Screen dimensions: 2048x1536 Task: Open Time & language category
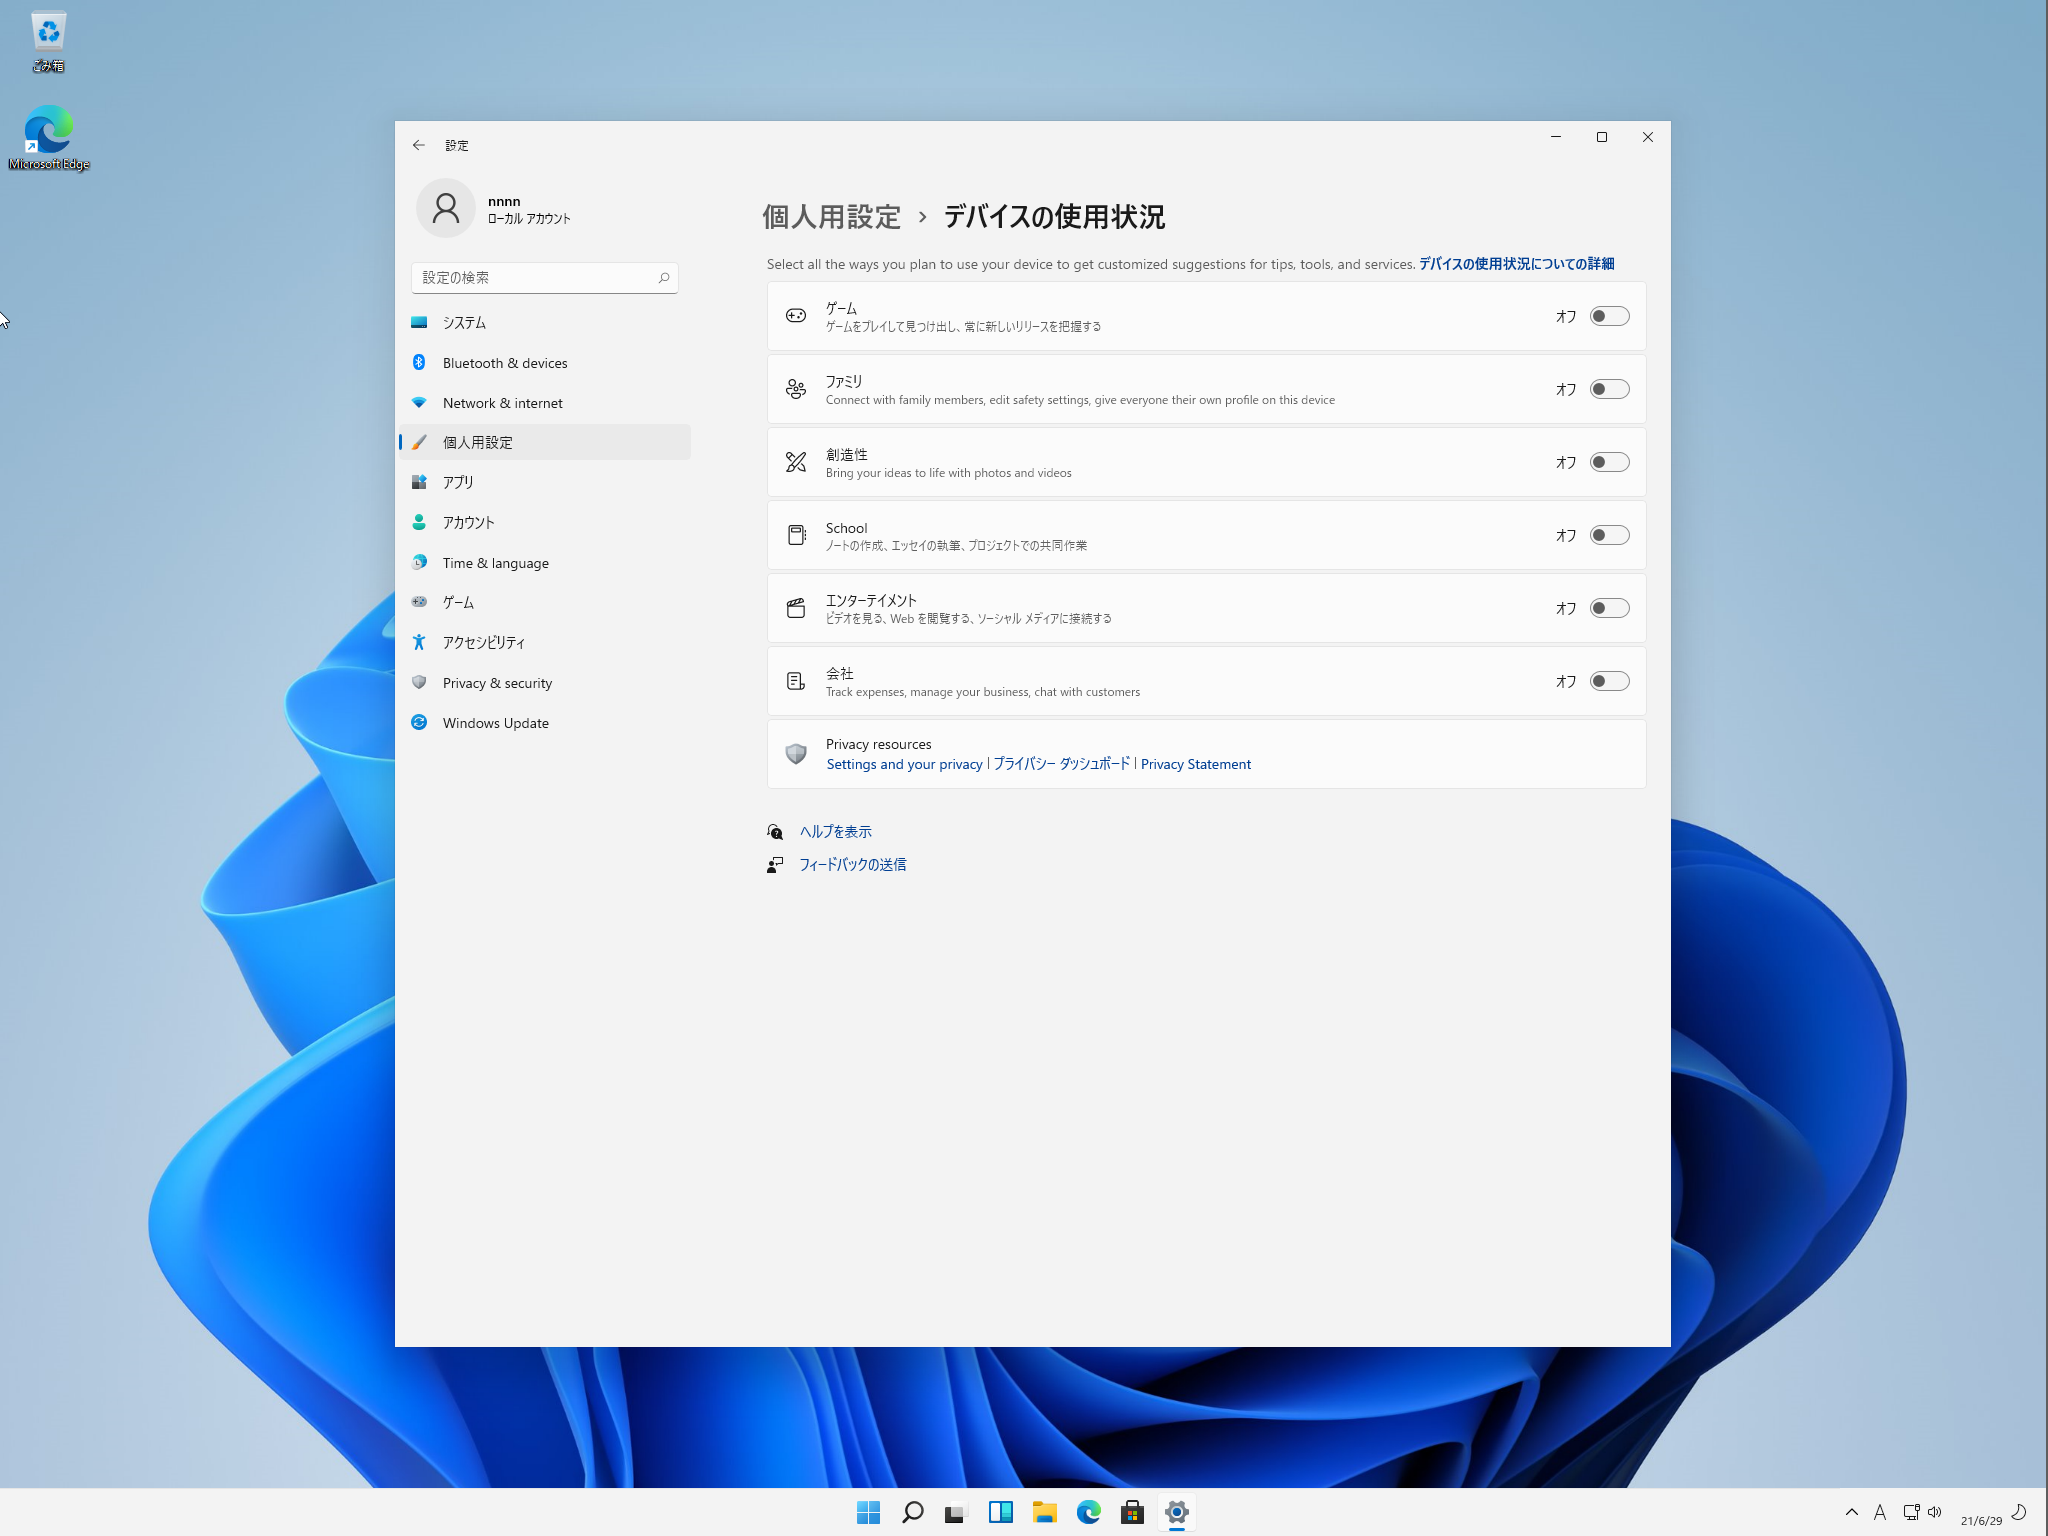click(x=545, y=562)
